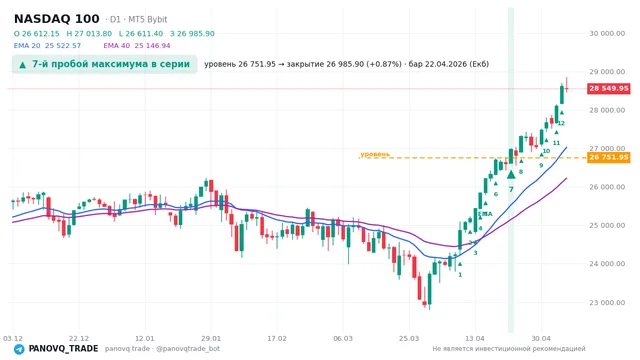Click the 13.04 date axis label
Image resolution: width=640 pixels, height=360 pixels.
(x=475, y=339)
